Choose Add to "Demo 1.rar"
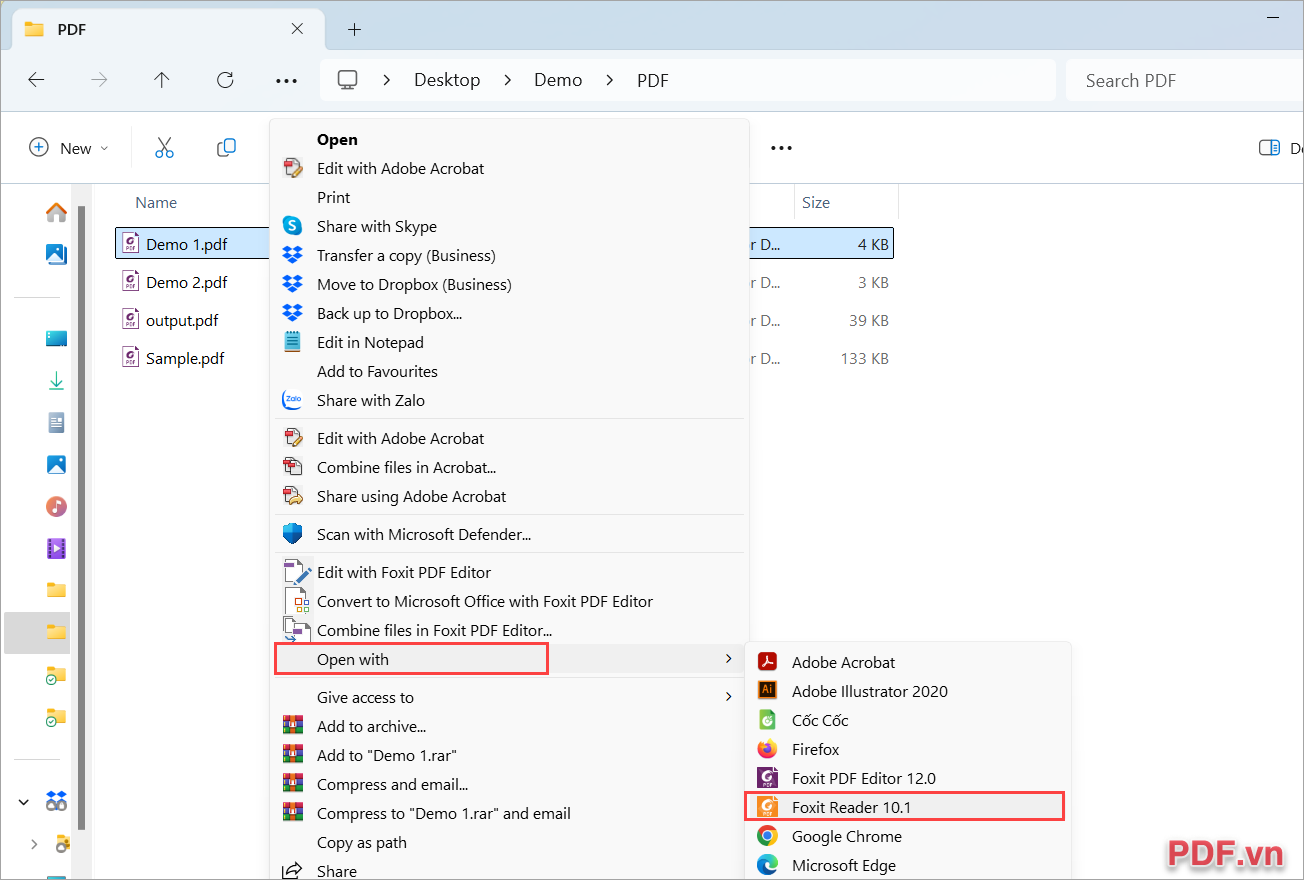Screen dimensions: 1304x880 coord(387,755)
